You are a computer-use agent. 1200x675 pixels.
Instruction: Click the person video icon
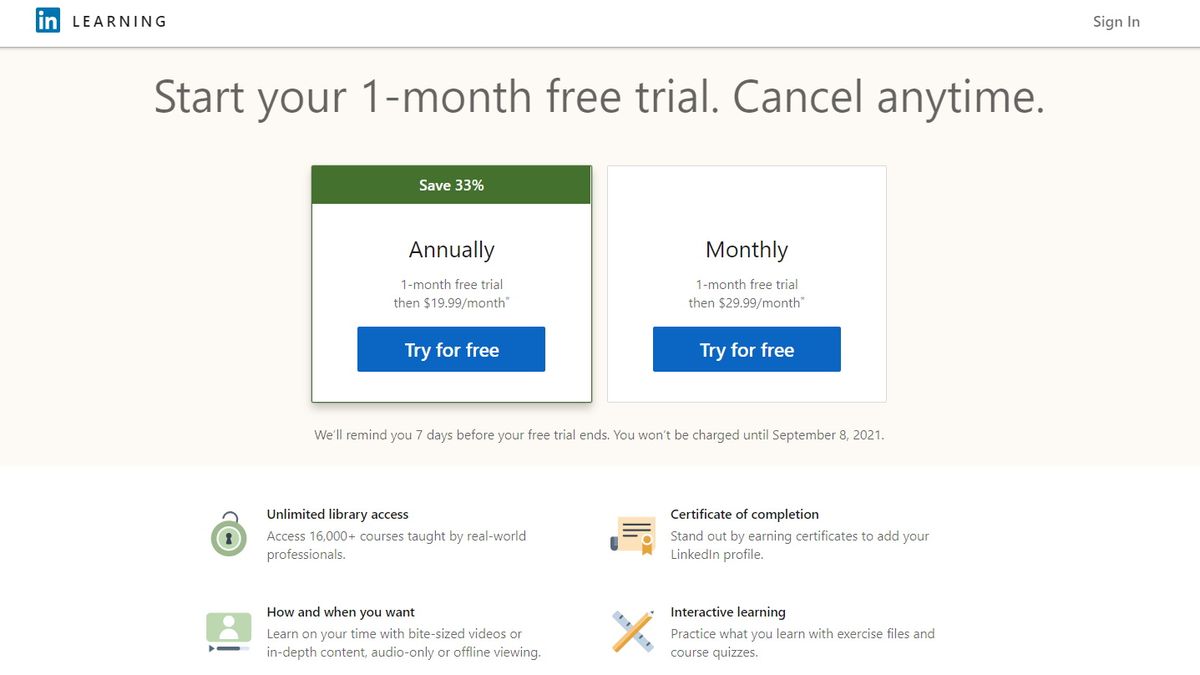coord(228,632)
